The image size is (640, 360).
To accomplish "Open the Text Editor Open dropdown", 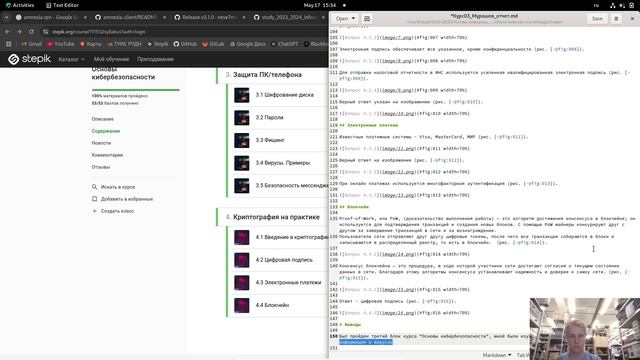I will point(345,18).
